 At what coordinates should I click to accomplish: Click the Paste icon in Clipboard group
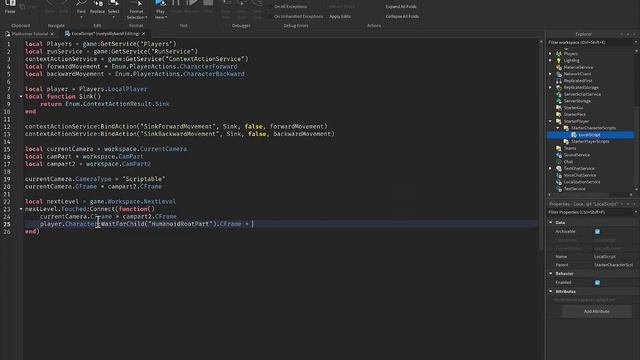pyautogui.click(x=10, y=4)
